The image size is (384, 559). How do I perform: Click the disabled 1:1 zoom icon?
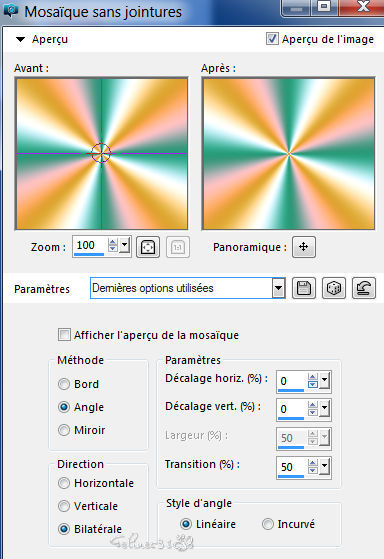coord(178,247)
